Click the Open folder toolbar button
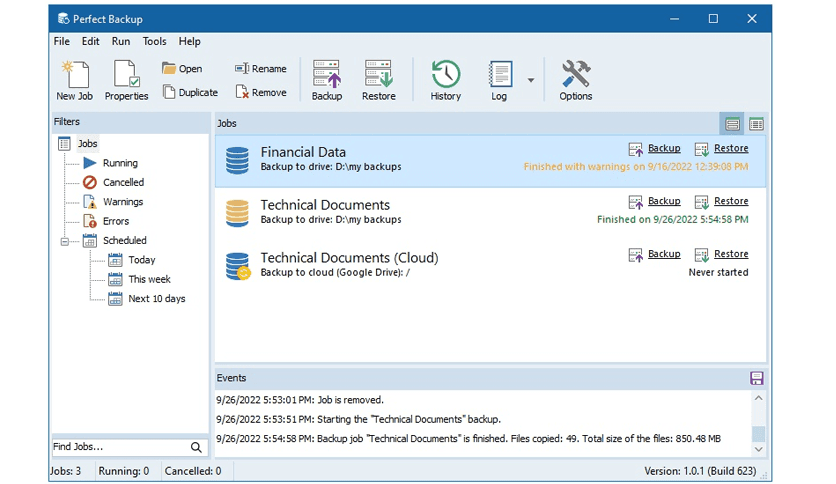Image resolution: width=836 pixels, height=484 pixels. pos(182,69)
